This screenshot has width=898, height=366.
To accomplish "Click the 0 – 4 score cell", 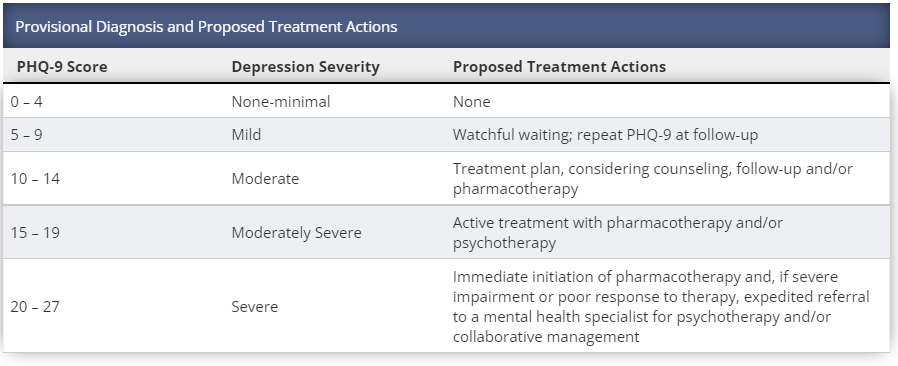I will click(26, 102).
